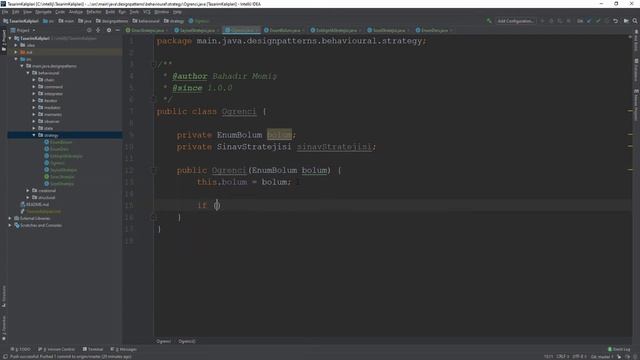The image size is (640, 360).
Task: Click the lock read-only icon in status bar
Action: (619, 357)
